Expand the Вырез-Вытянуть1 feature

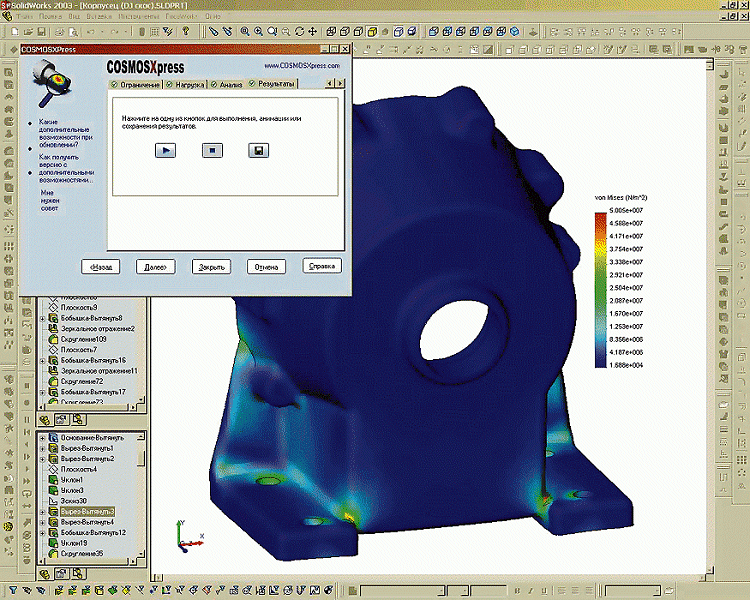click(x=43, y=448)
